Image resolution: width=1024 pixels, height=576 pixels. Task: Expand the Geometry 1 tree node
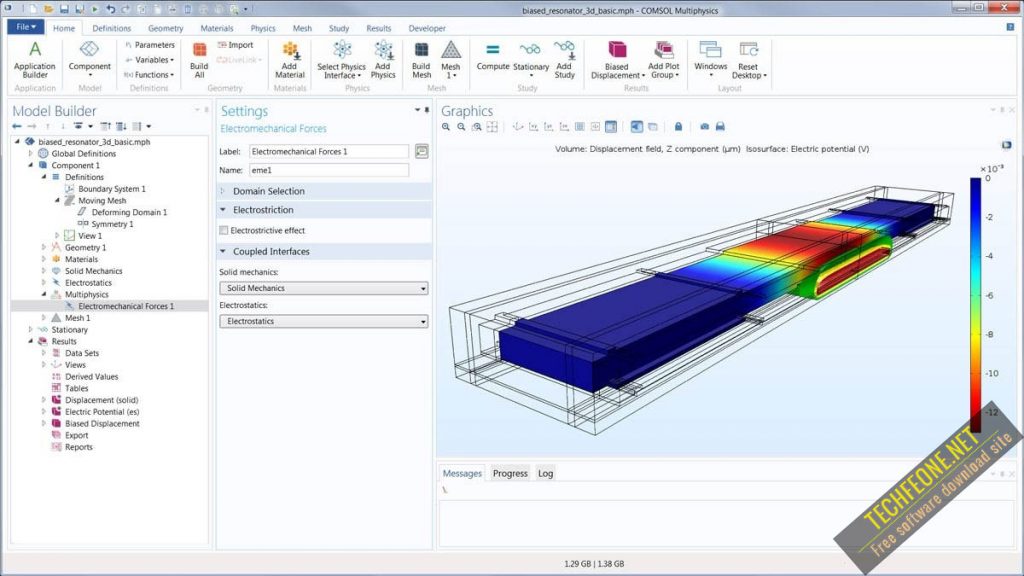[x=44, y=248]
